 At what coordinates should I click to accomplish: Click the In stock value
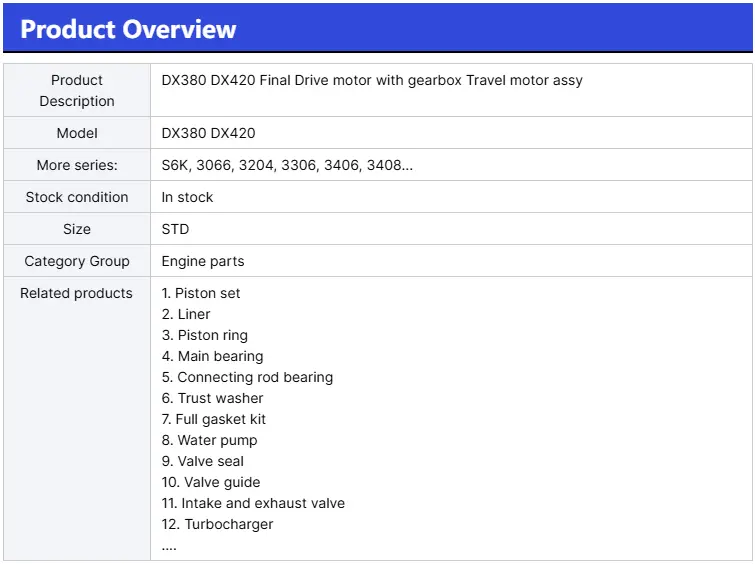(x=187, y=197)
